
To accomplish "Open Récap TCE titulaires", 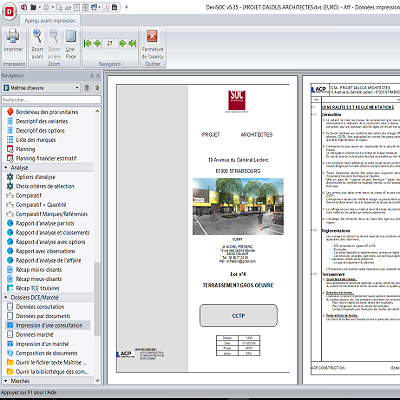I will [x=37, y=288].
